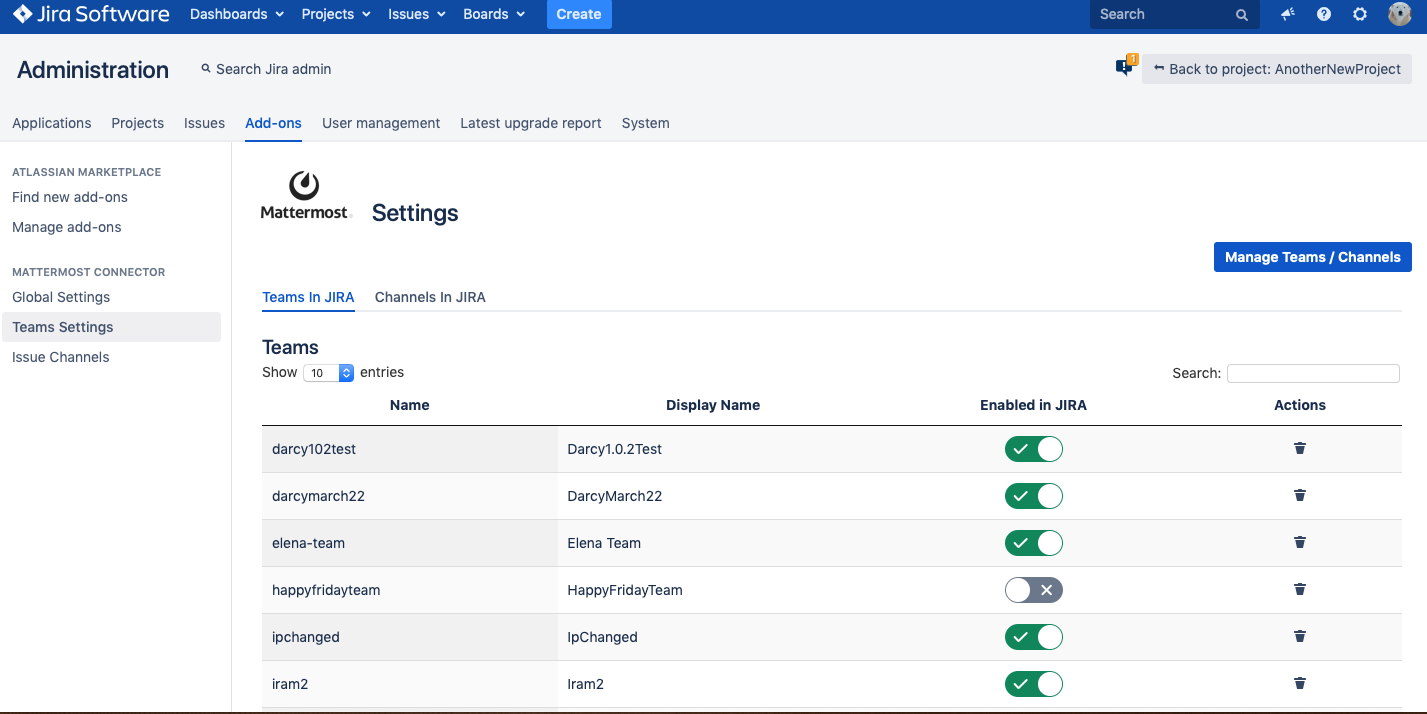Screen dimensions: 1427x714
Task: Open Global Settings in sidebar
Action: [61, 297]
